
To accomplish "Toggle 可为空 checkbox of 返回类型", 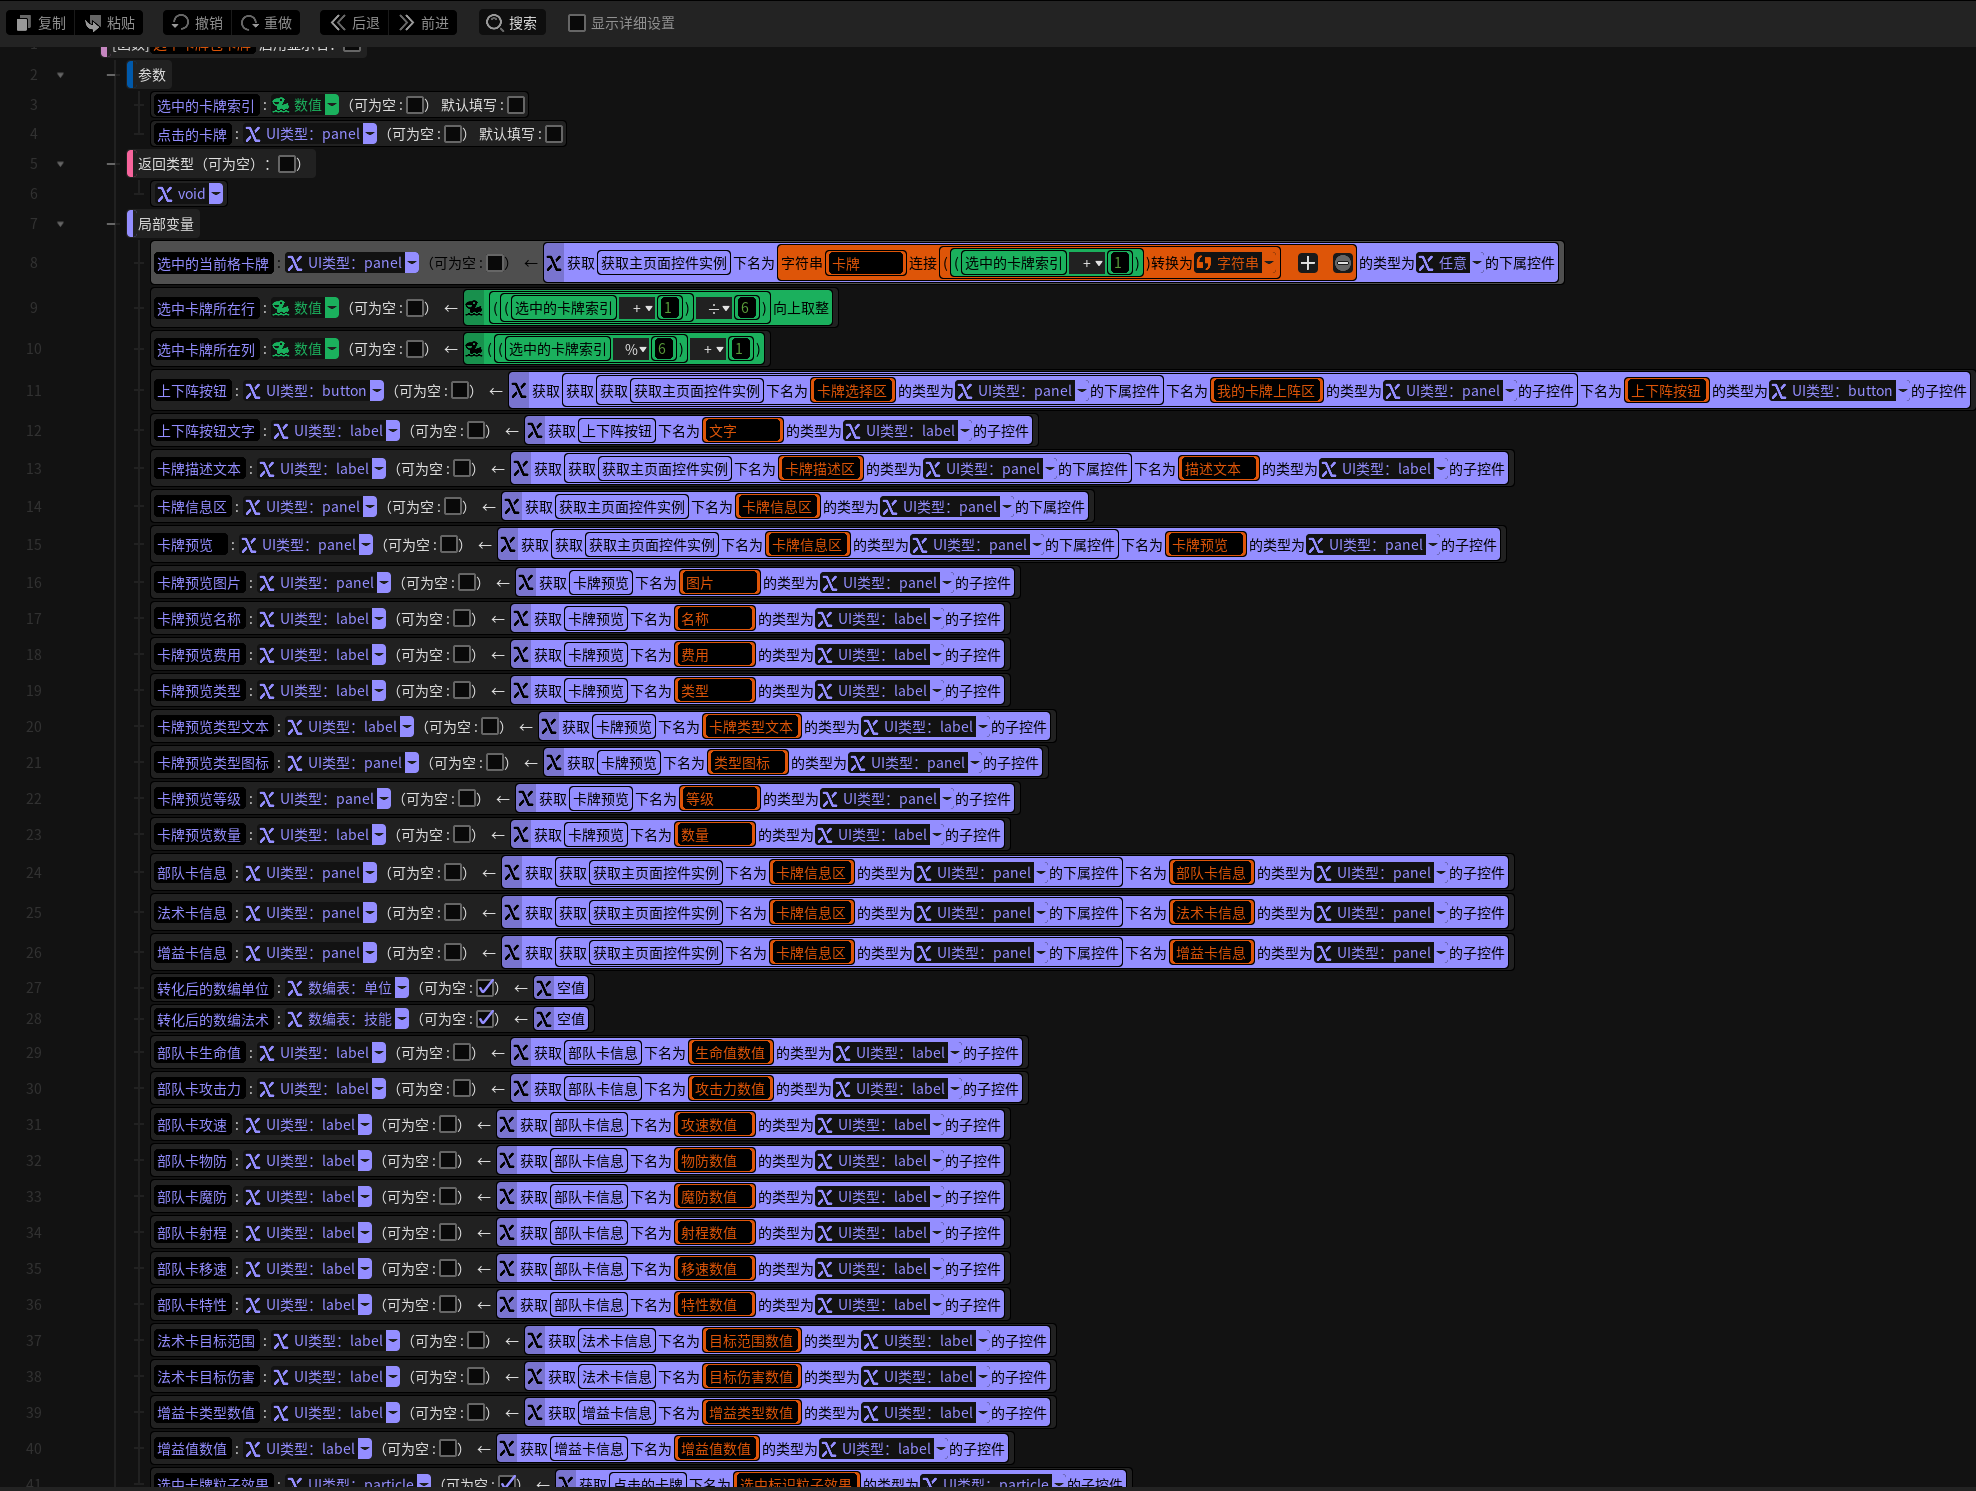I will tap(288, 164).
